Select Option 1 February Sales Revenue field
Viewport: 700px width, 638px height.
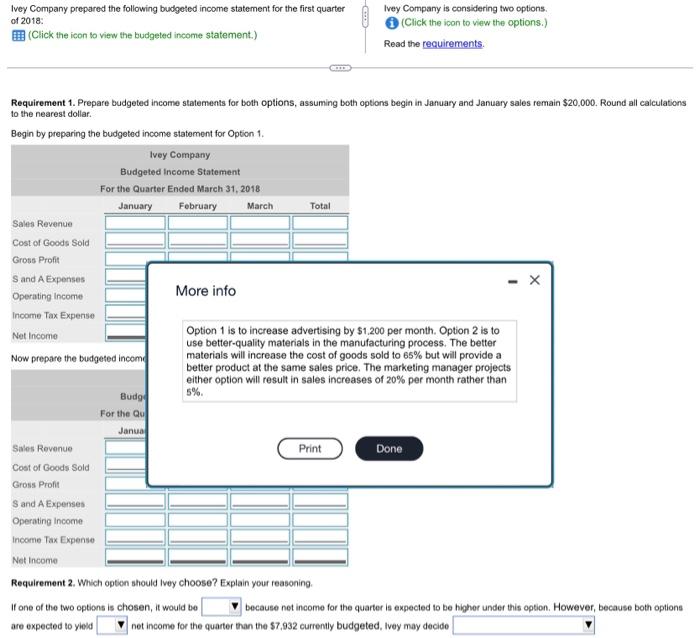tap(198, 222)
